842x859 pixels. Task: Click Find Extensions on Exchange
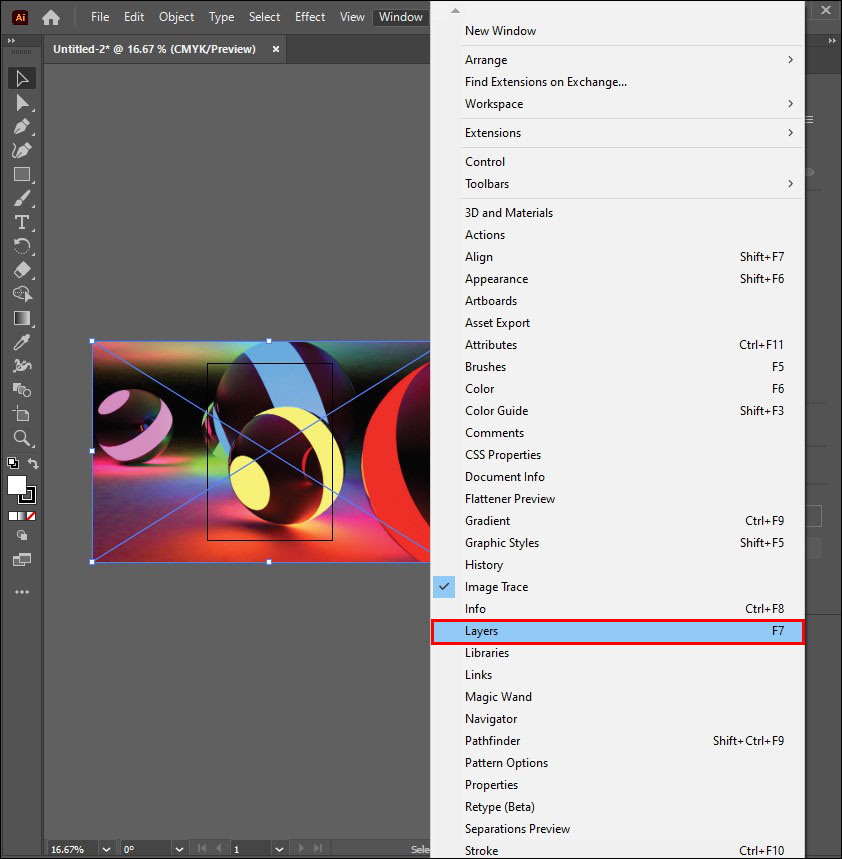(x=545, y=82)
